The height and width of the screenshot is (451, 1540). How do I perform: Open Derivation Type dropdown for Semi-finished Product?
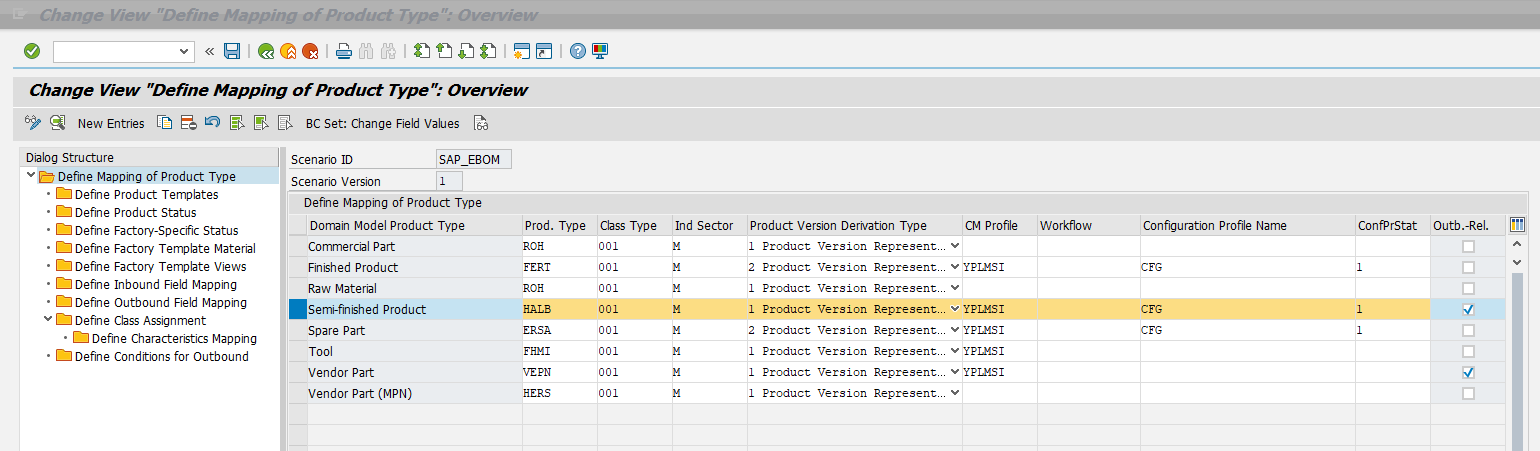click(954, 309)
